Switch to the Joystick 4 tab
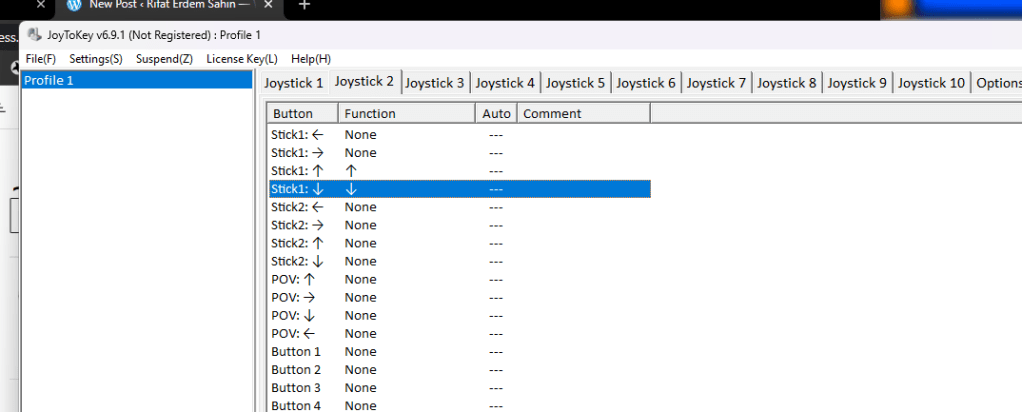Screen dimensions: 1022x412 505,83
